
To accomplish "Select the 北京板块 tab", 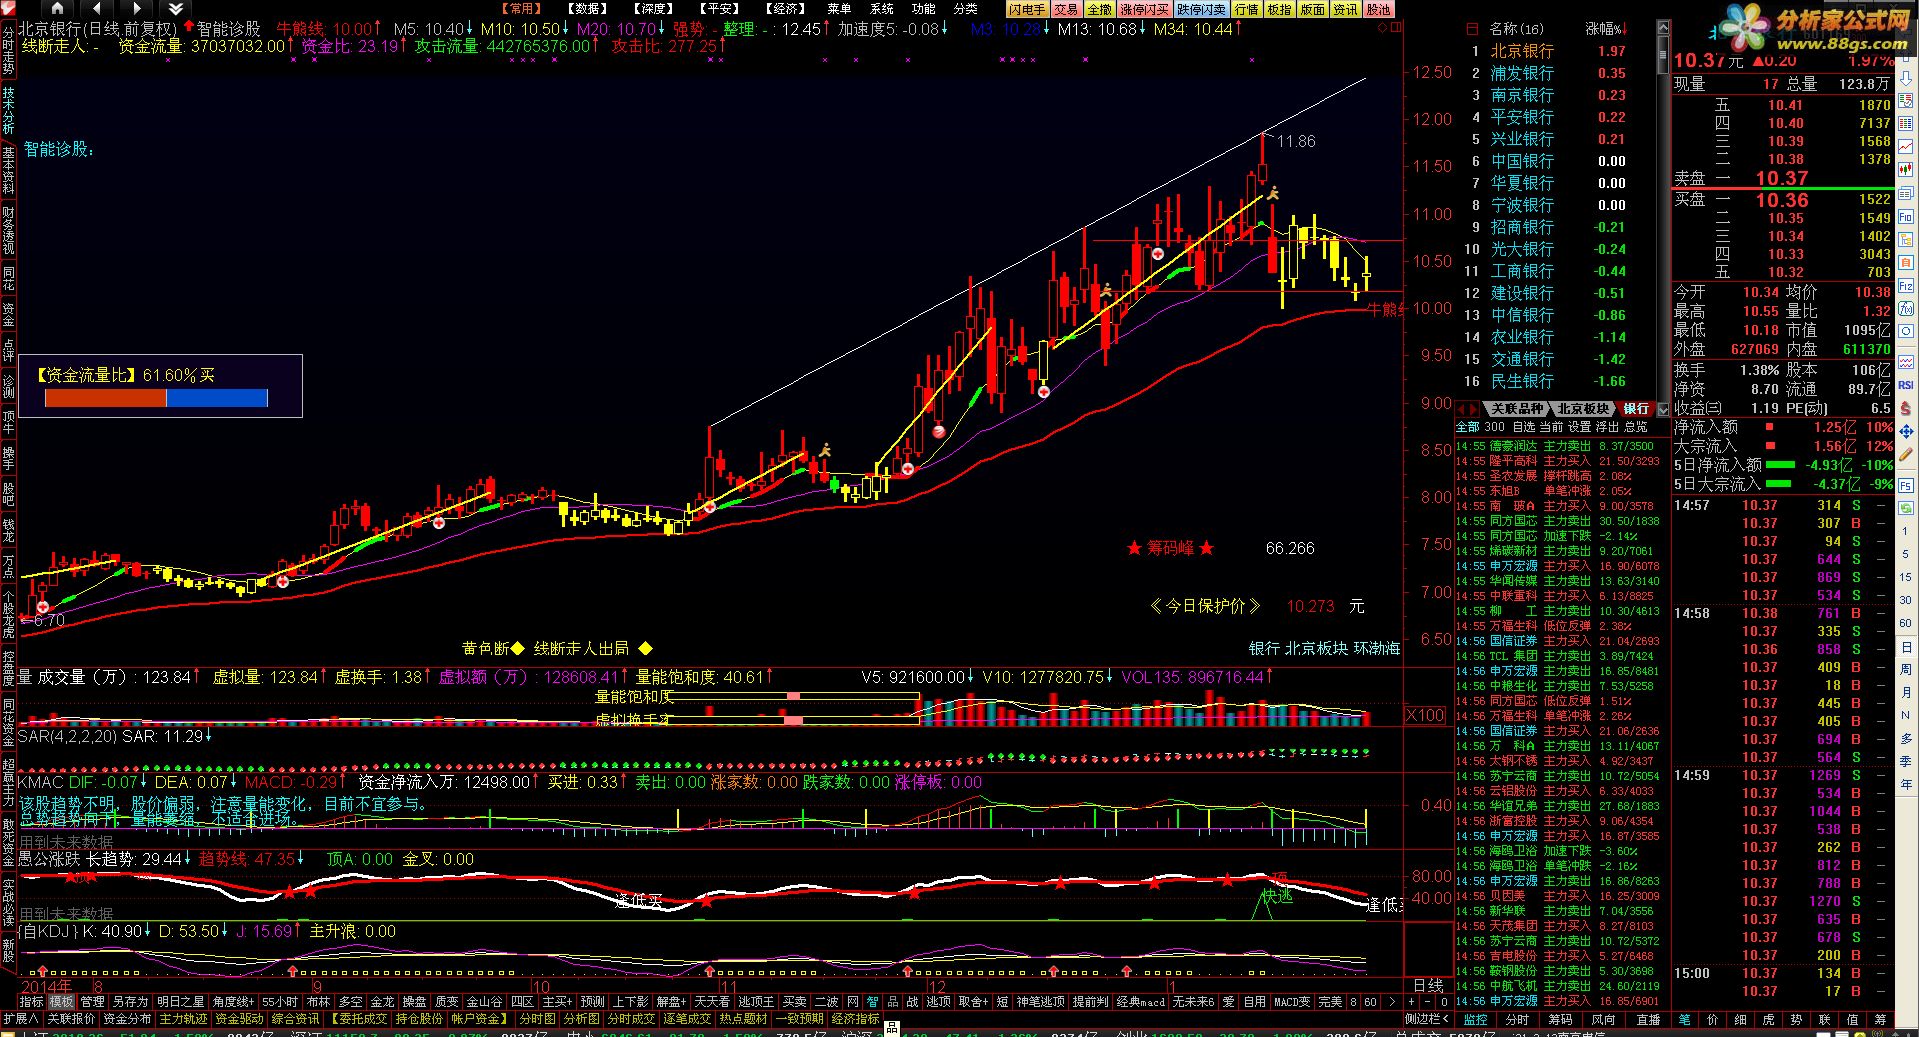I will coord(1583,409).
